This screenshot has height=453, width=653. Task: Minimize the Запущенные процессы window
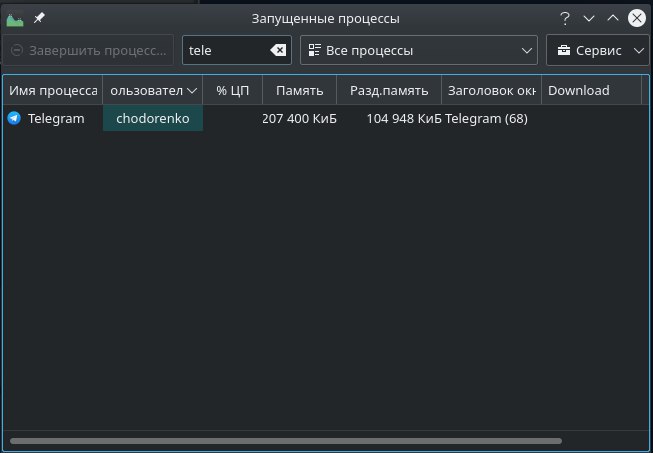tap(588, 18)
